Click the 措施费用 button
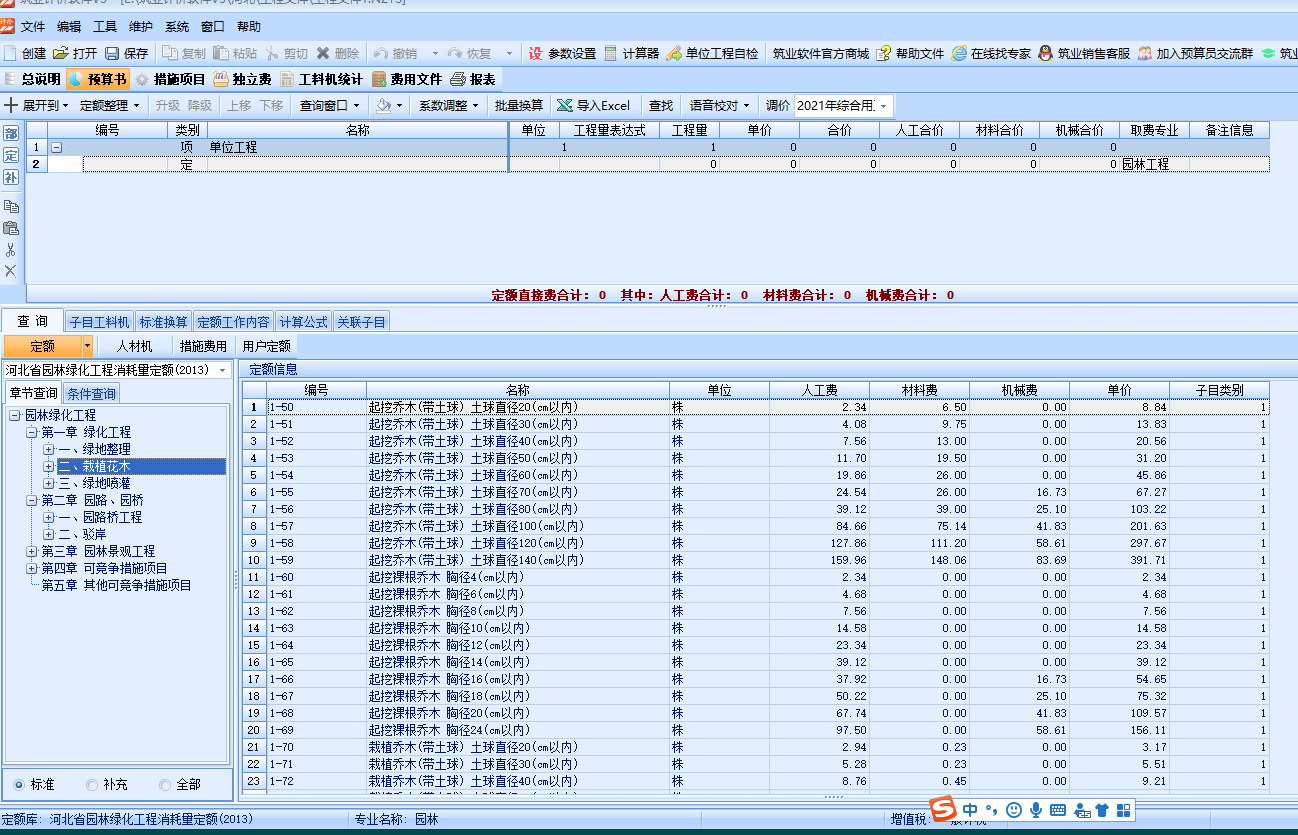The height and width of the screenshot is (835, 1298). coord(203,346)
